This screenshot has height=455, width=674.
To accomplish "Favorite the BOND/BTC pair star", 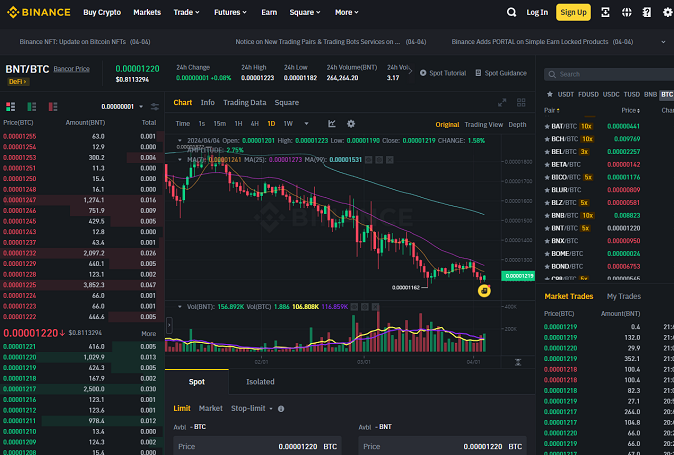I will (x=547, y=266).
